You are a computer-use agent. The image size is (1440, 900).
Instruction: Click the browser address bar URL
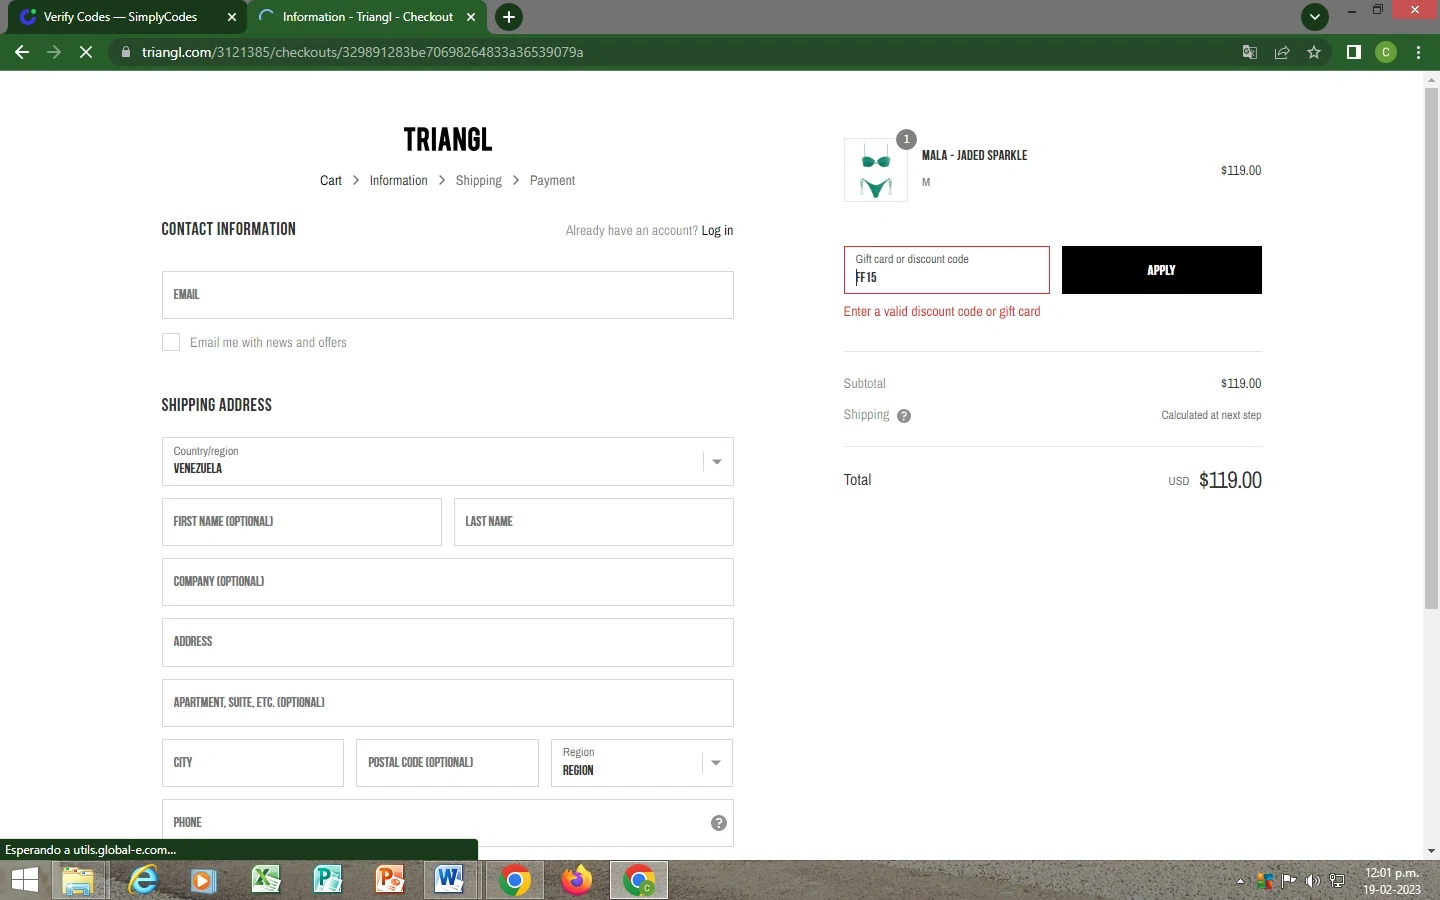362,52
